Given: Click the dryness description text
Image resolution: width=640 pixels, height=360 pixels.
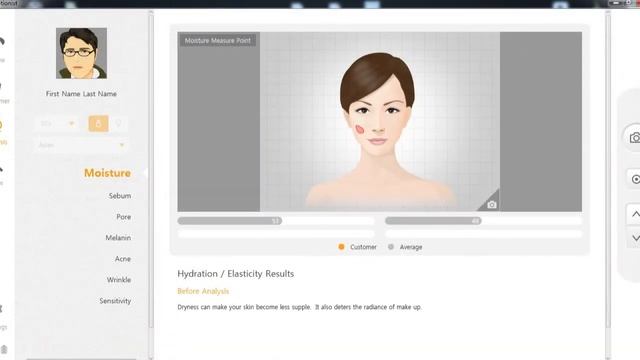Looking at the screenshot, I should [x=299, y=307].
